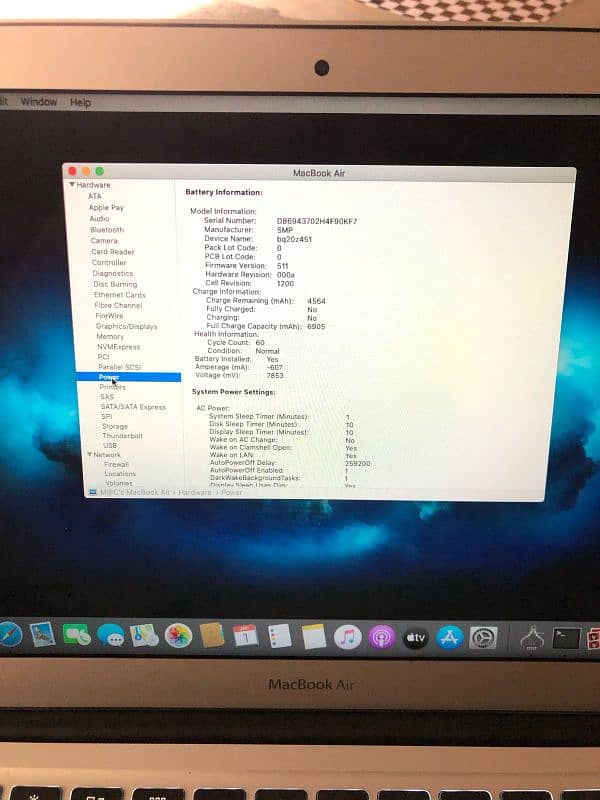This screenshot has height=800, width=600.
Task: Select Memory in the sidebar
Action: [110, 337]
